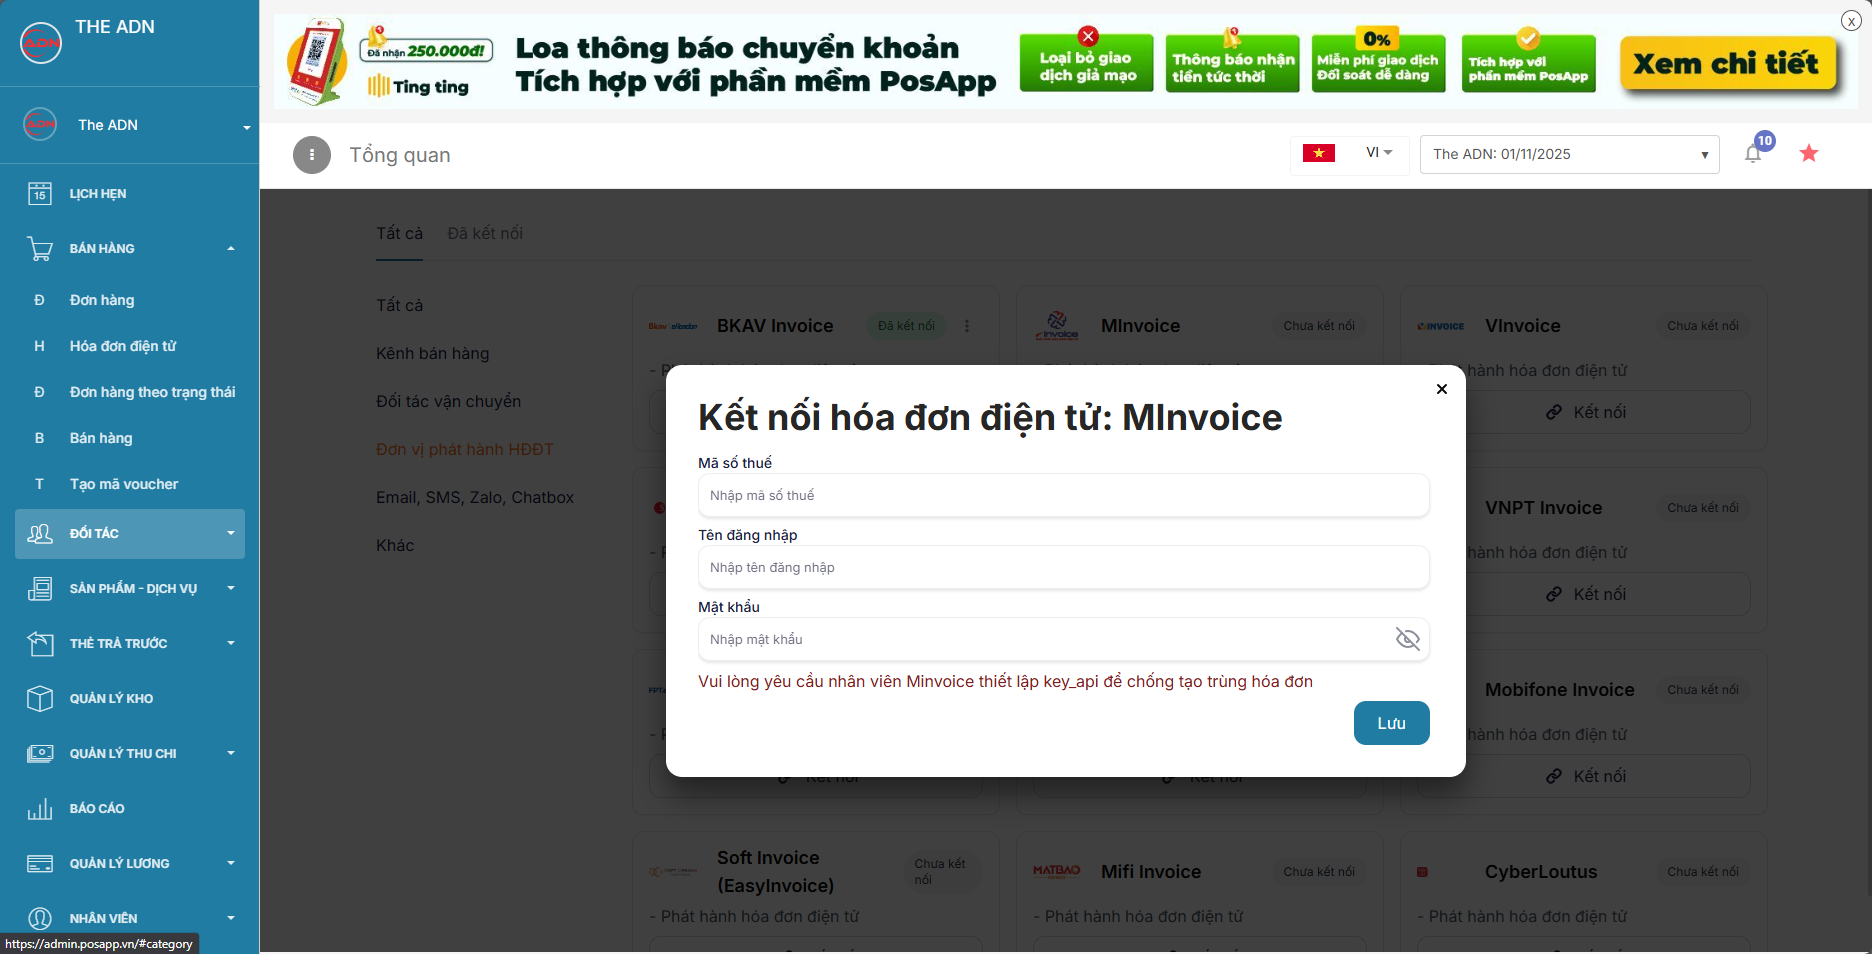The image size is (1872, 954).
Task: Expand The ADN account dropdown in sidebar
Action: (x=246, y=127)
